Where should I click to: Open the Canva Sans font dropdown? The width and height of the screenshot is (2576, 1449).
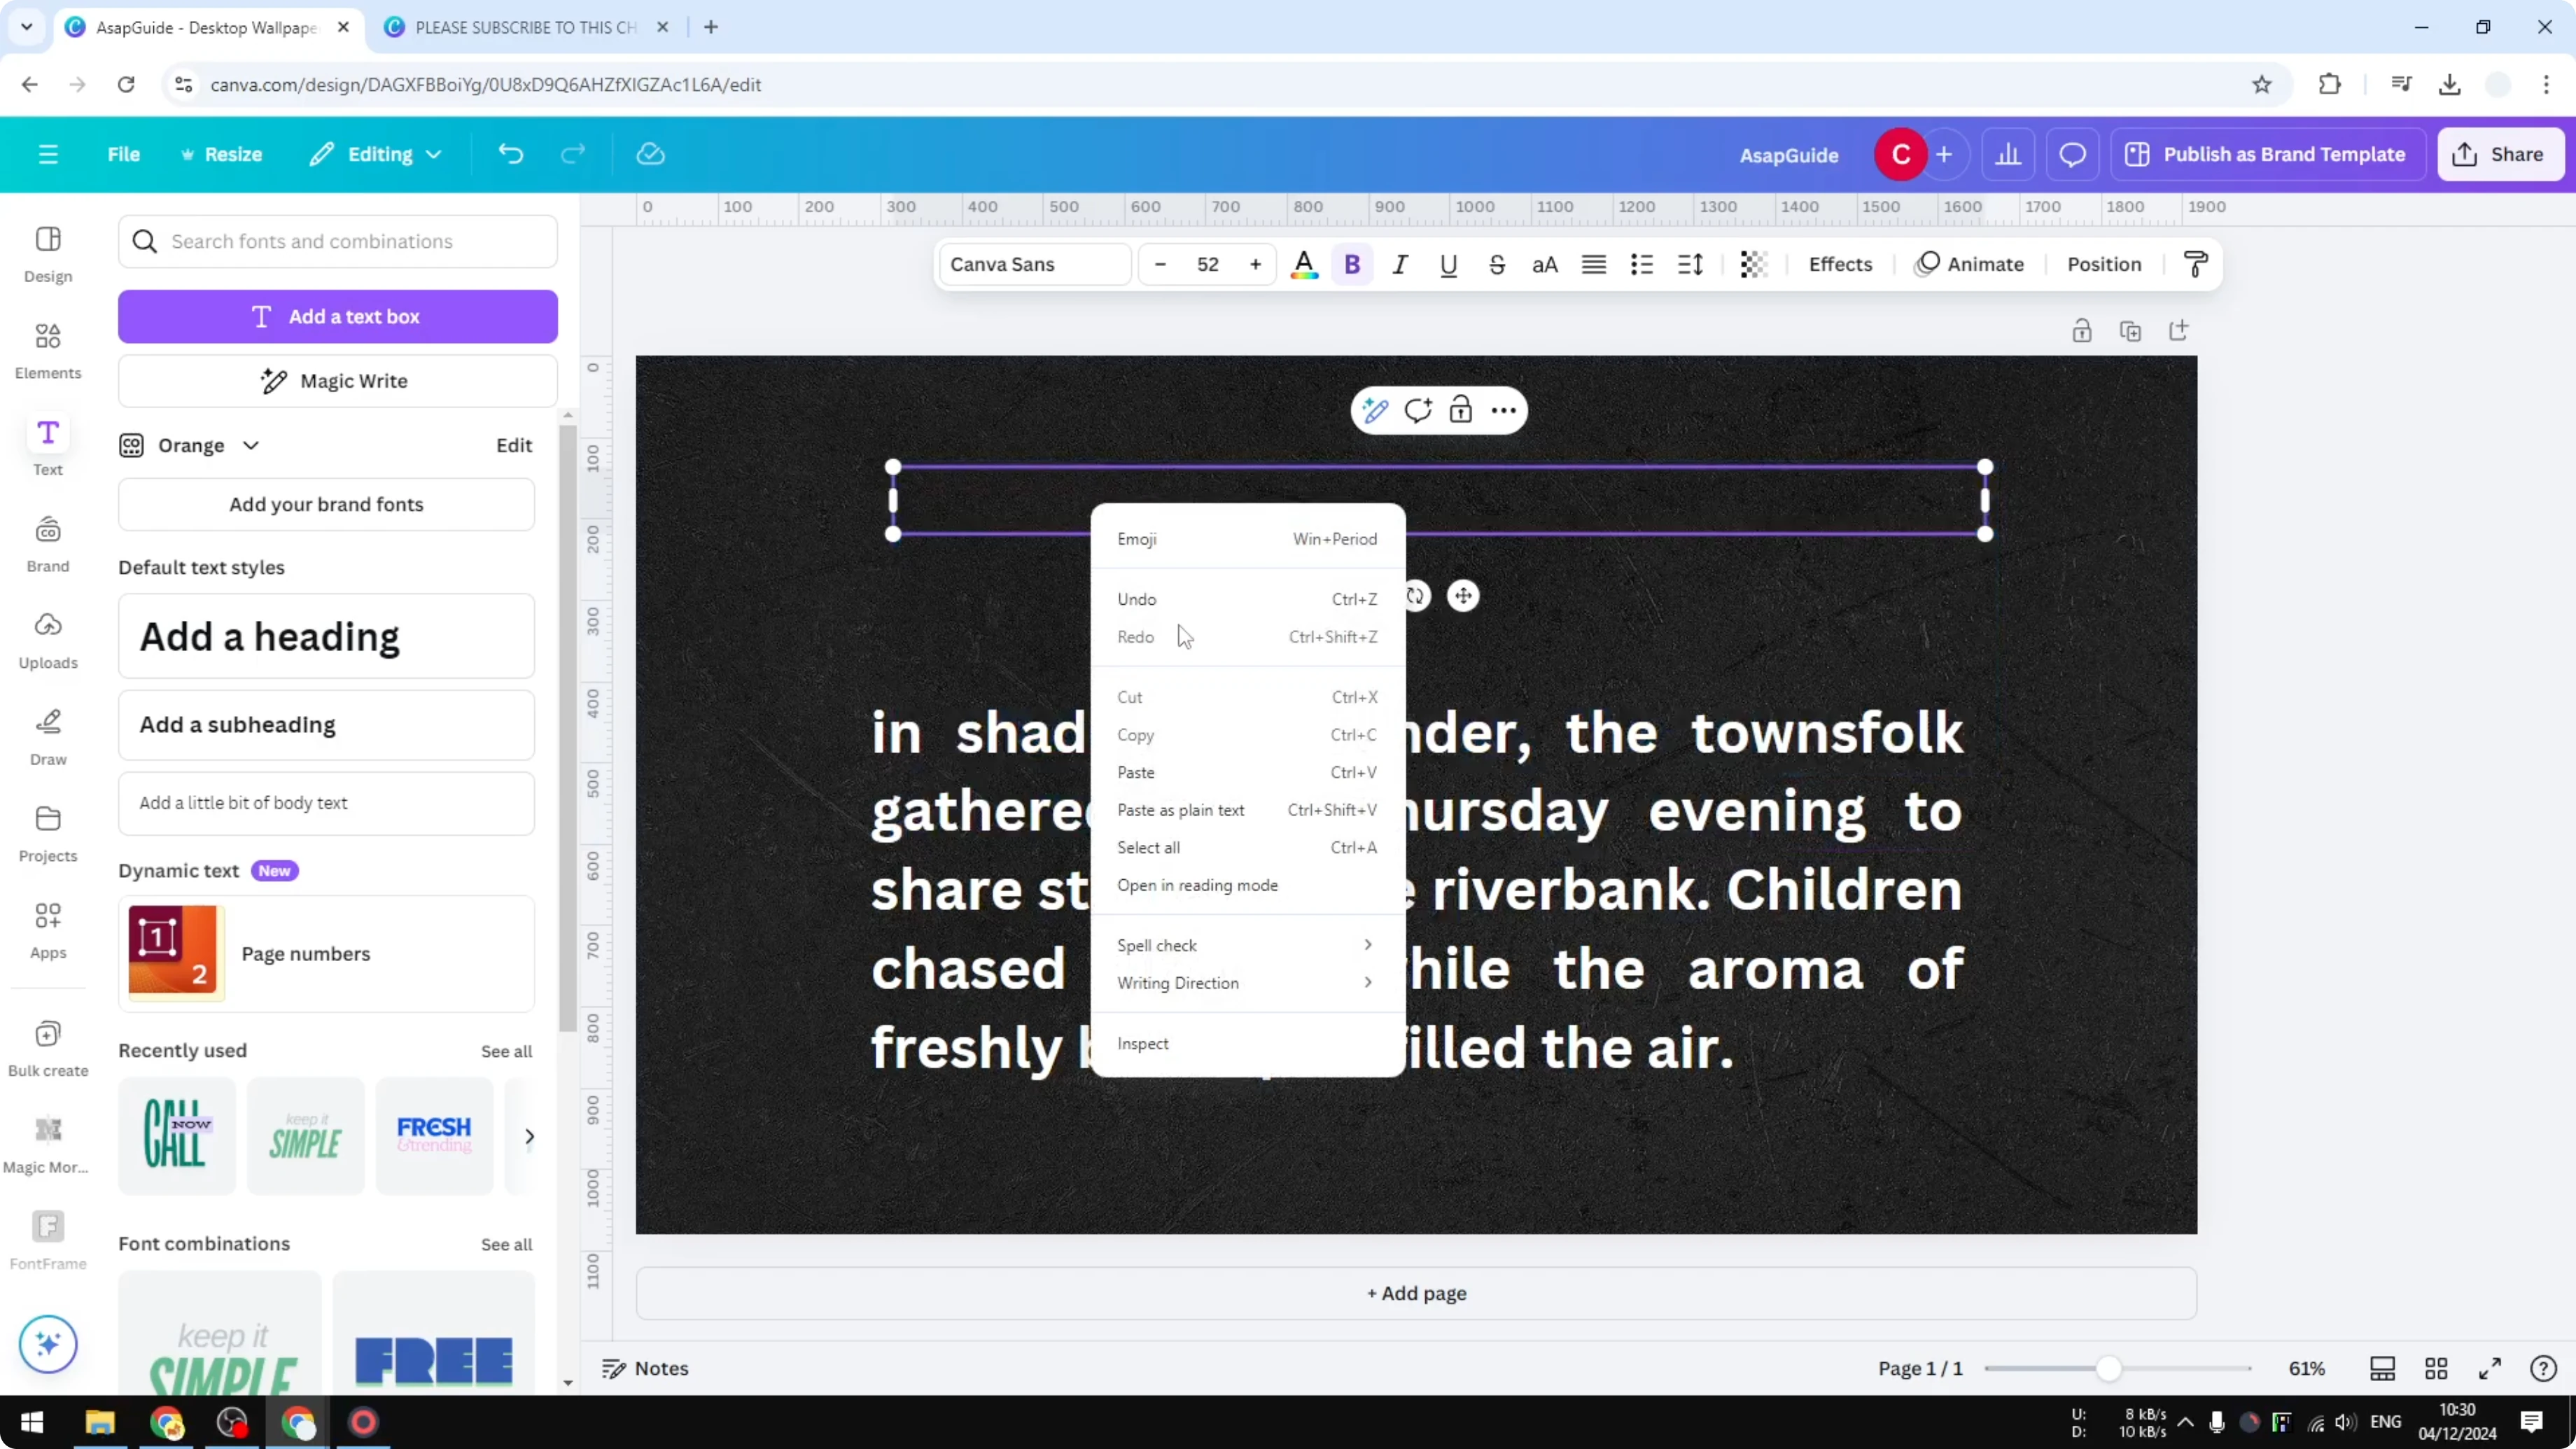pyautogui.click(x=1033, y=264)
